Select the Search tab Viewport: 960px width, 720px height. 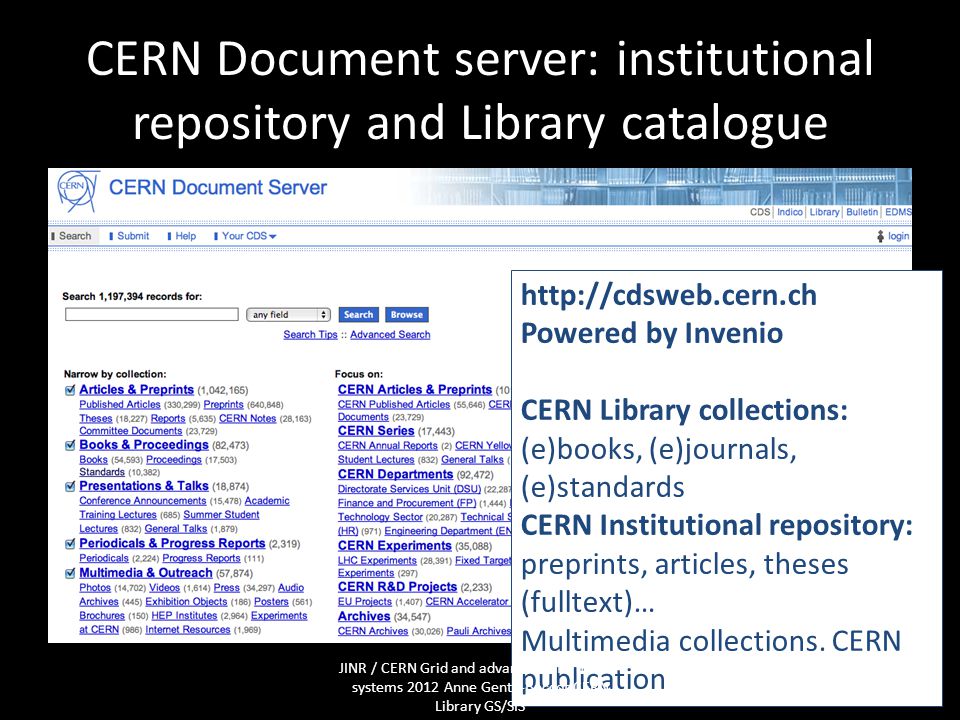click(x=73, y=236)
